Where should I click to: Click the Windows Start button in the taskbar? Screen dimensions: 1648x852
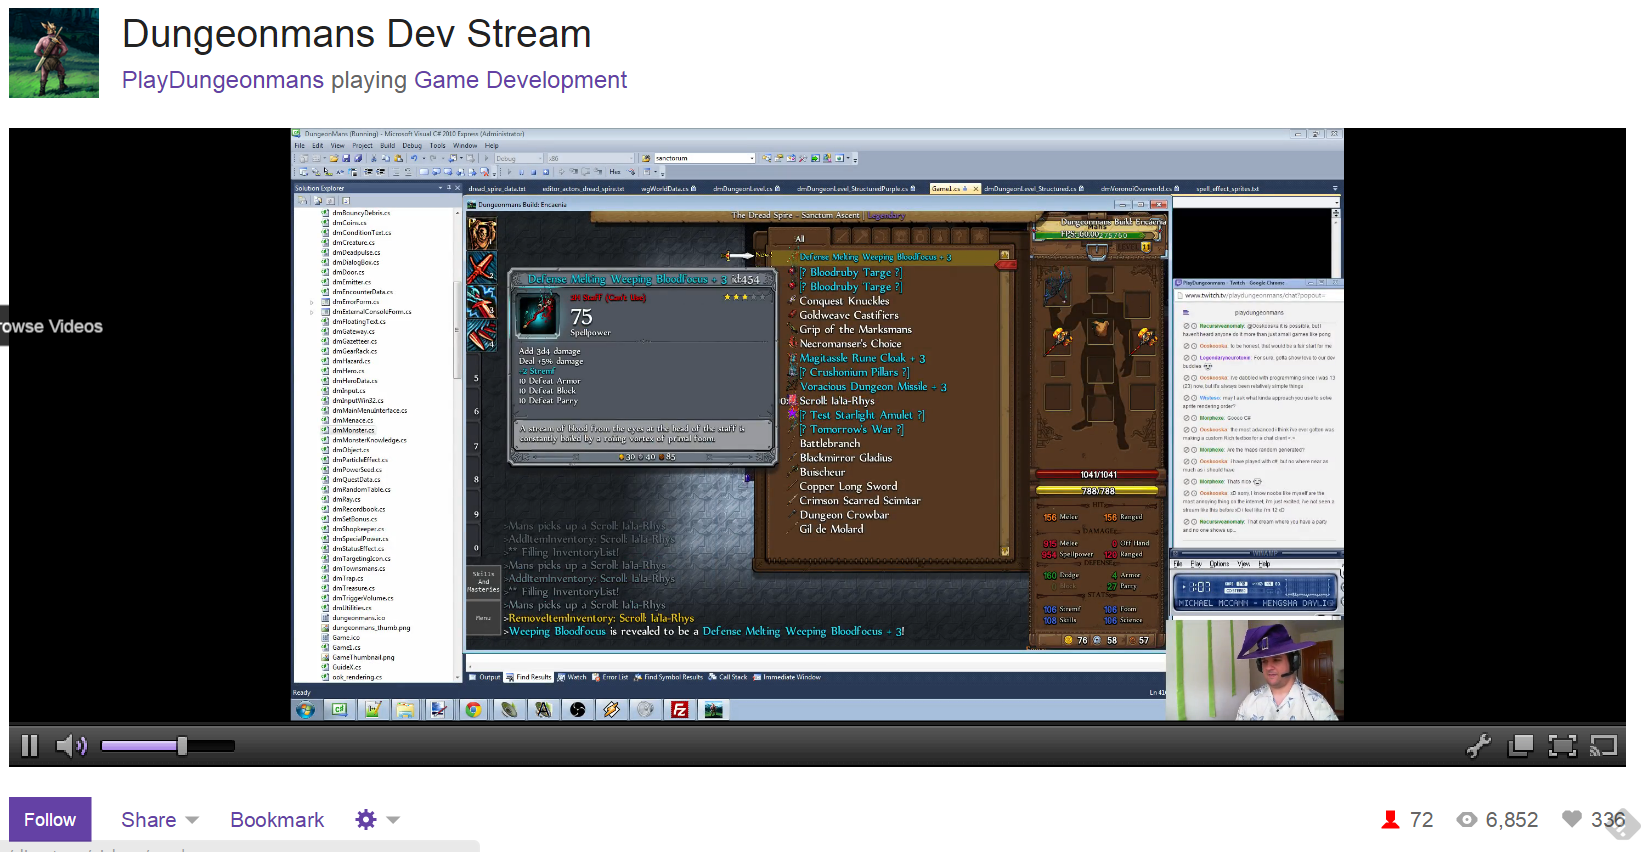tap(306, 709)
